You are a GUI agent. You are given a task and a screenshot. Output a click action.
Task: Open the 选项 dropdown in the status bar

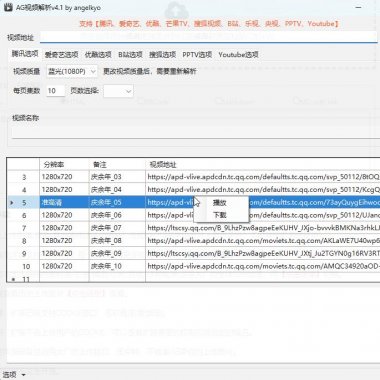(14, 375)
